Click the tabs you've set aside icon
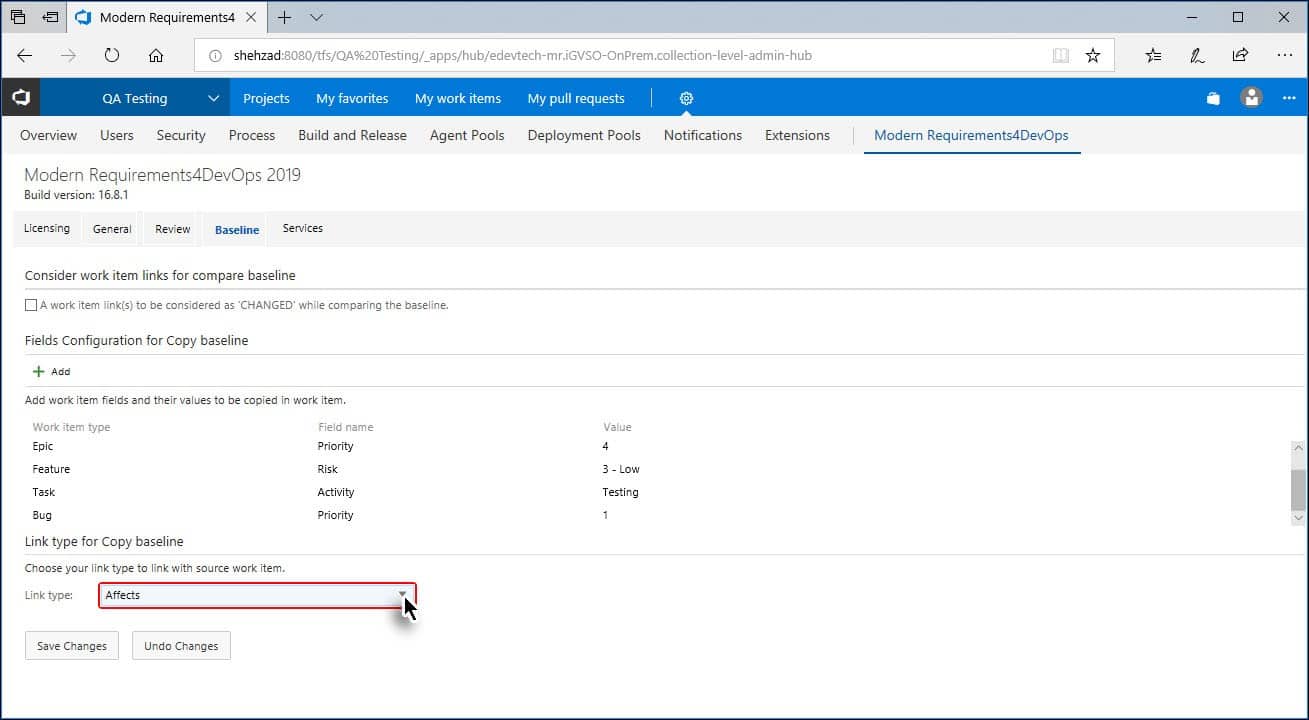Viewport: 1309px width, 720px height. click(18, 17)
